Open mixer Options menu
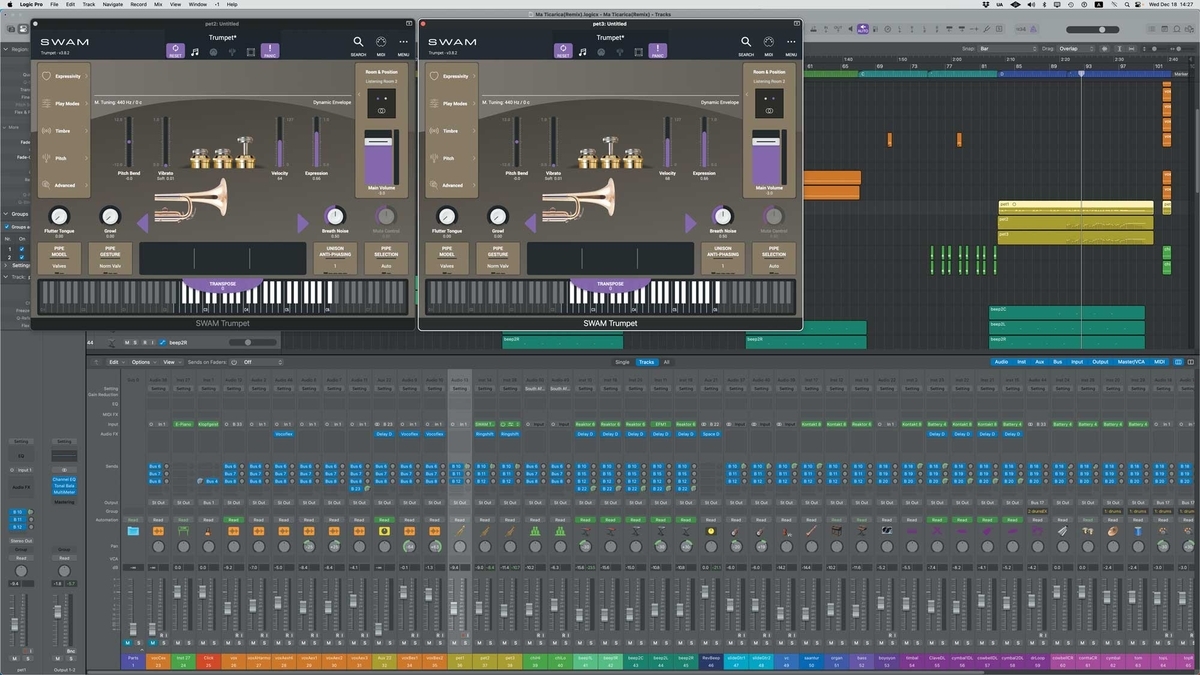 142,362
